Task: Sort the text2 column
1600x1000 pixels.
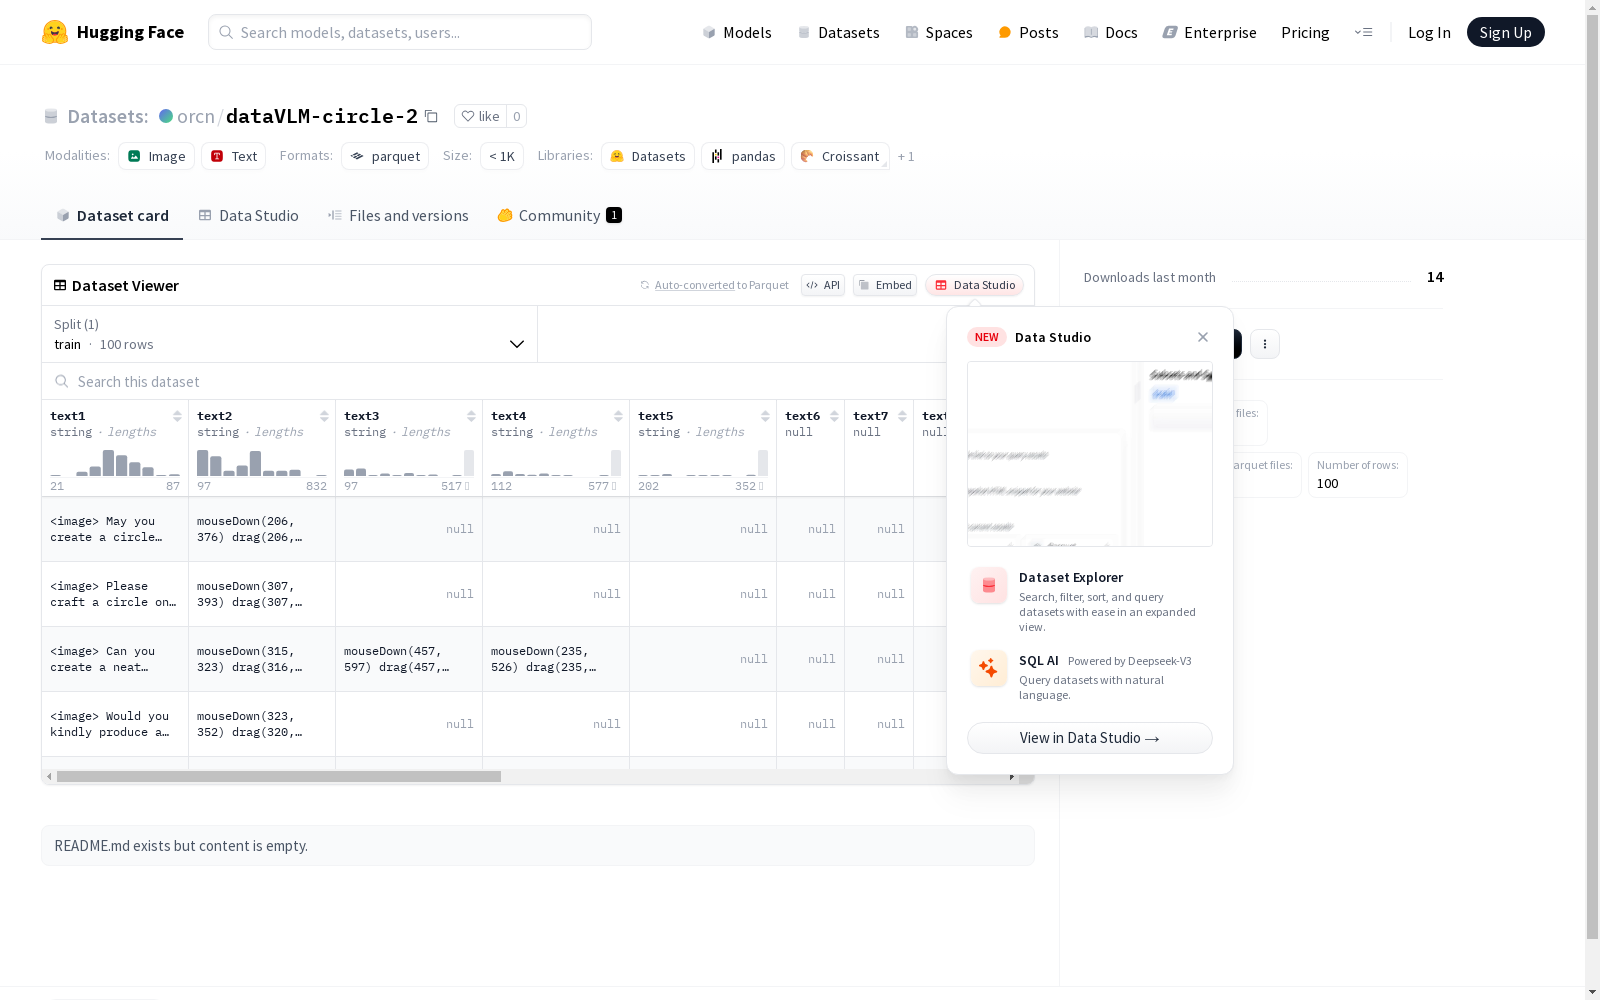Action: click(x=324, y=416)
